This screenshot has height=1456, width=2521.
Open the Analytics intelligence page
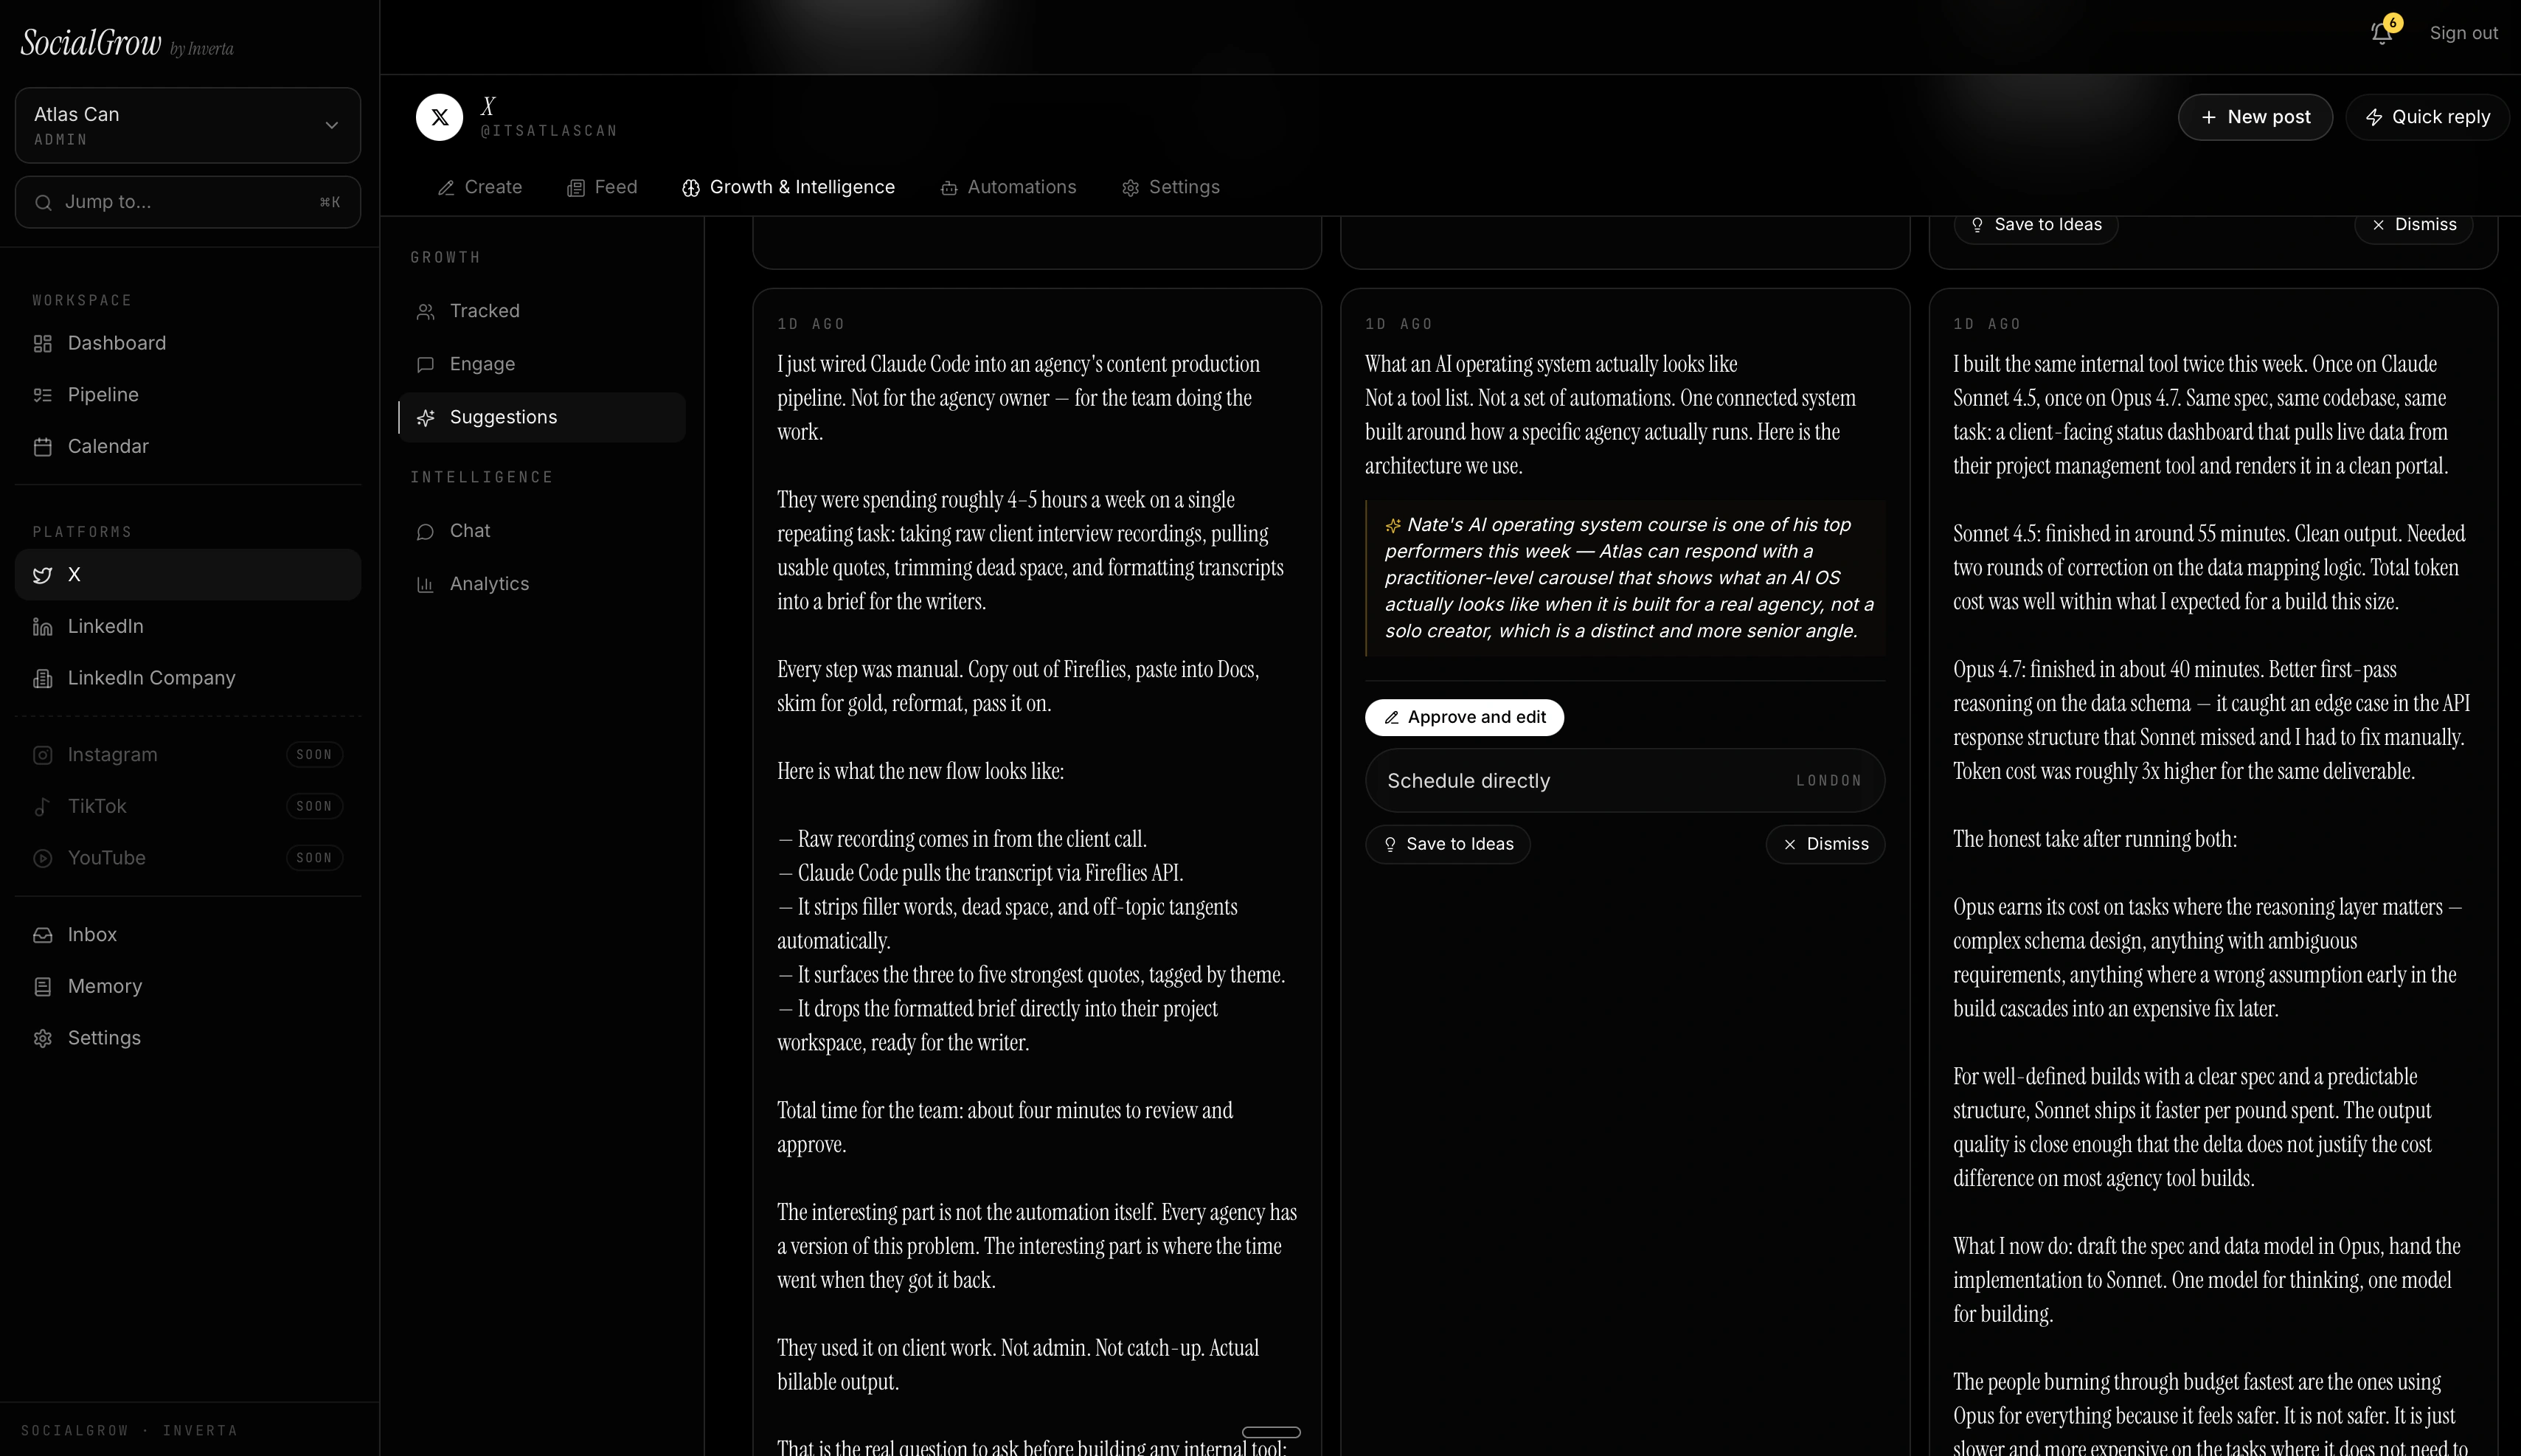tap(542, 584)
